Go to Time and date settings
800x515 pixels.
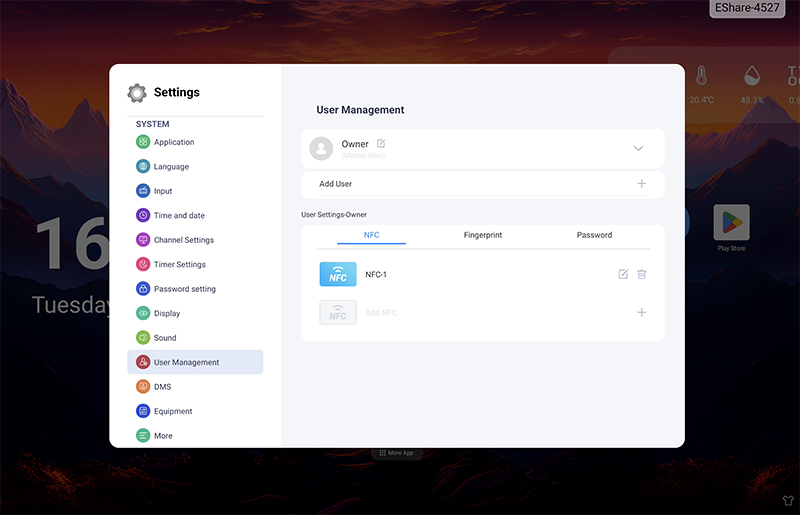178,215
